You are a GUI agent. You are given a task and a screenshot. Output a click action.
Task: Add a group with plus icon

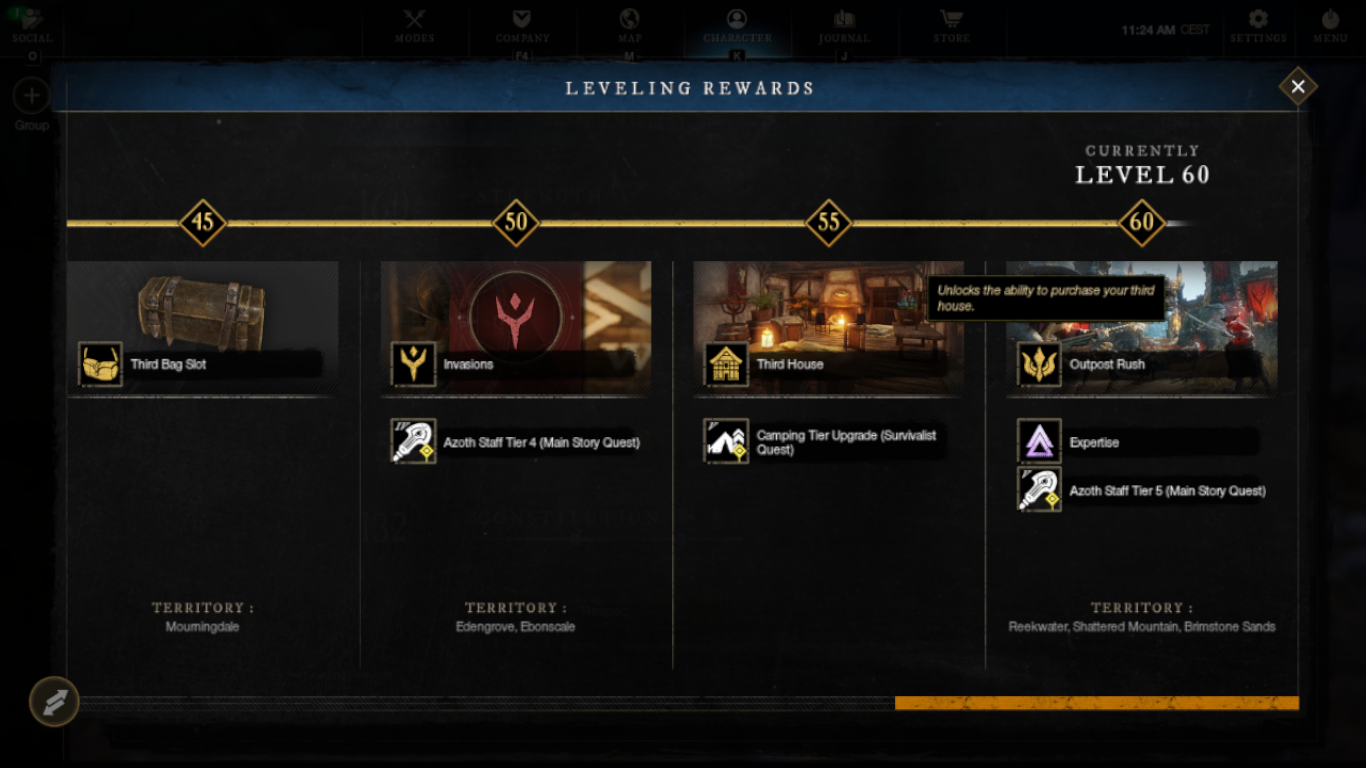[32, 96]
